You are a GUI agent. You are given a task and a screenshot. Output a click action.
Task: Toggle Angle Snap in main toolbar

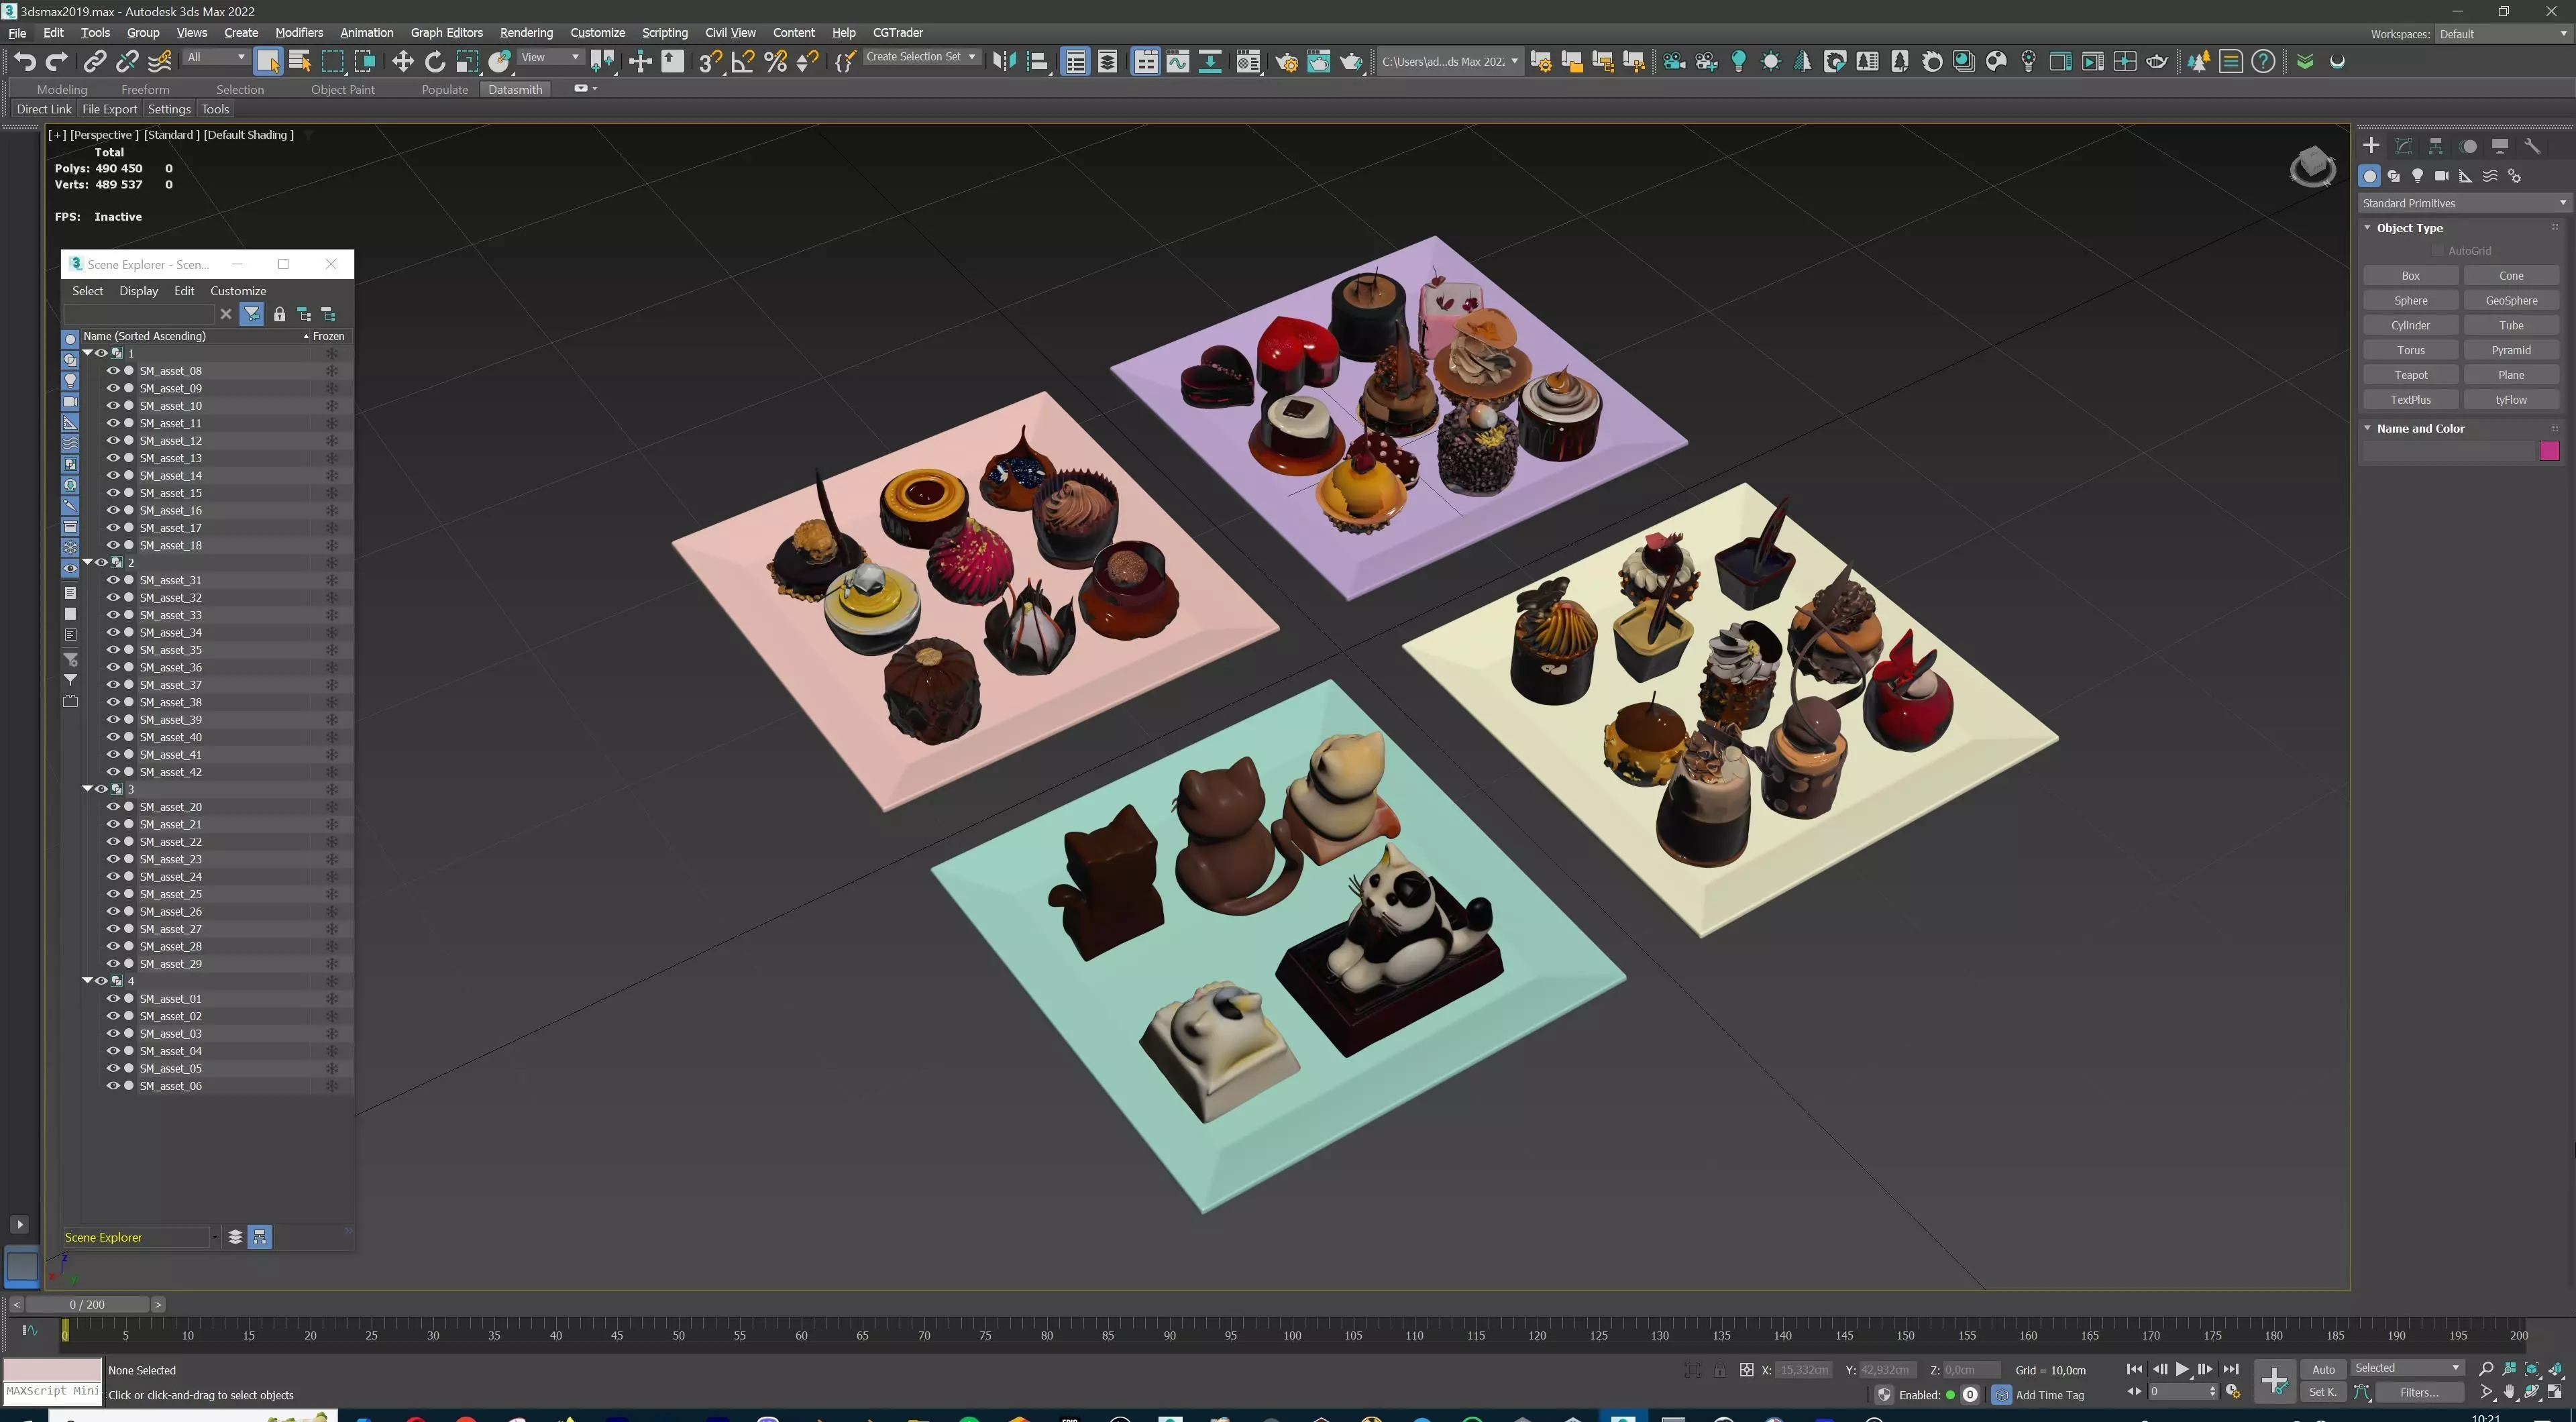pyautogui.click(x=743, y=62)
